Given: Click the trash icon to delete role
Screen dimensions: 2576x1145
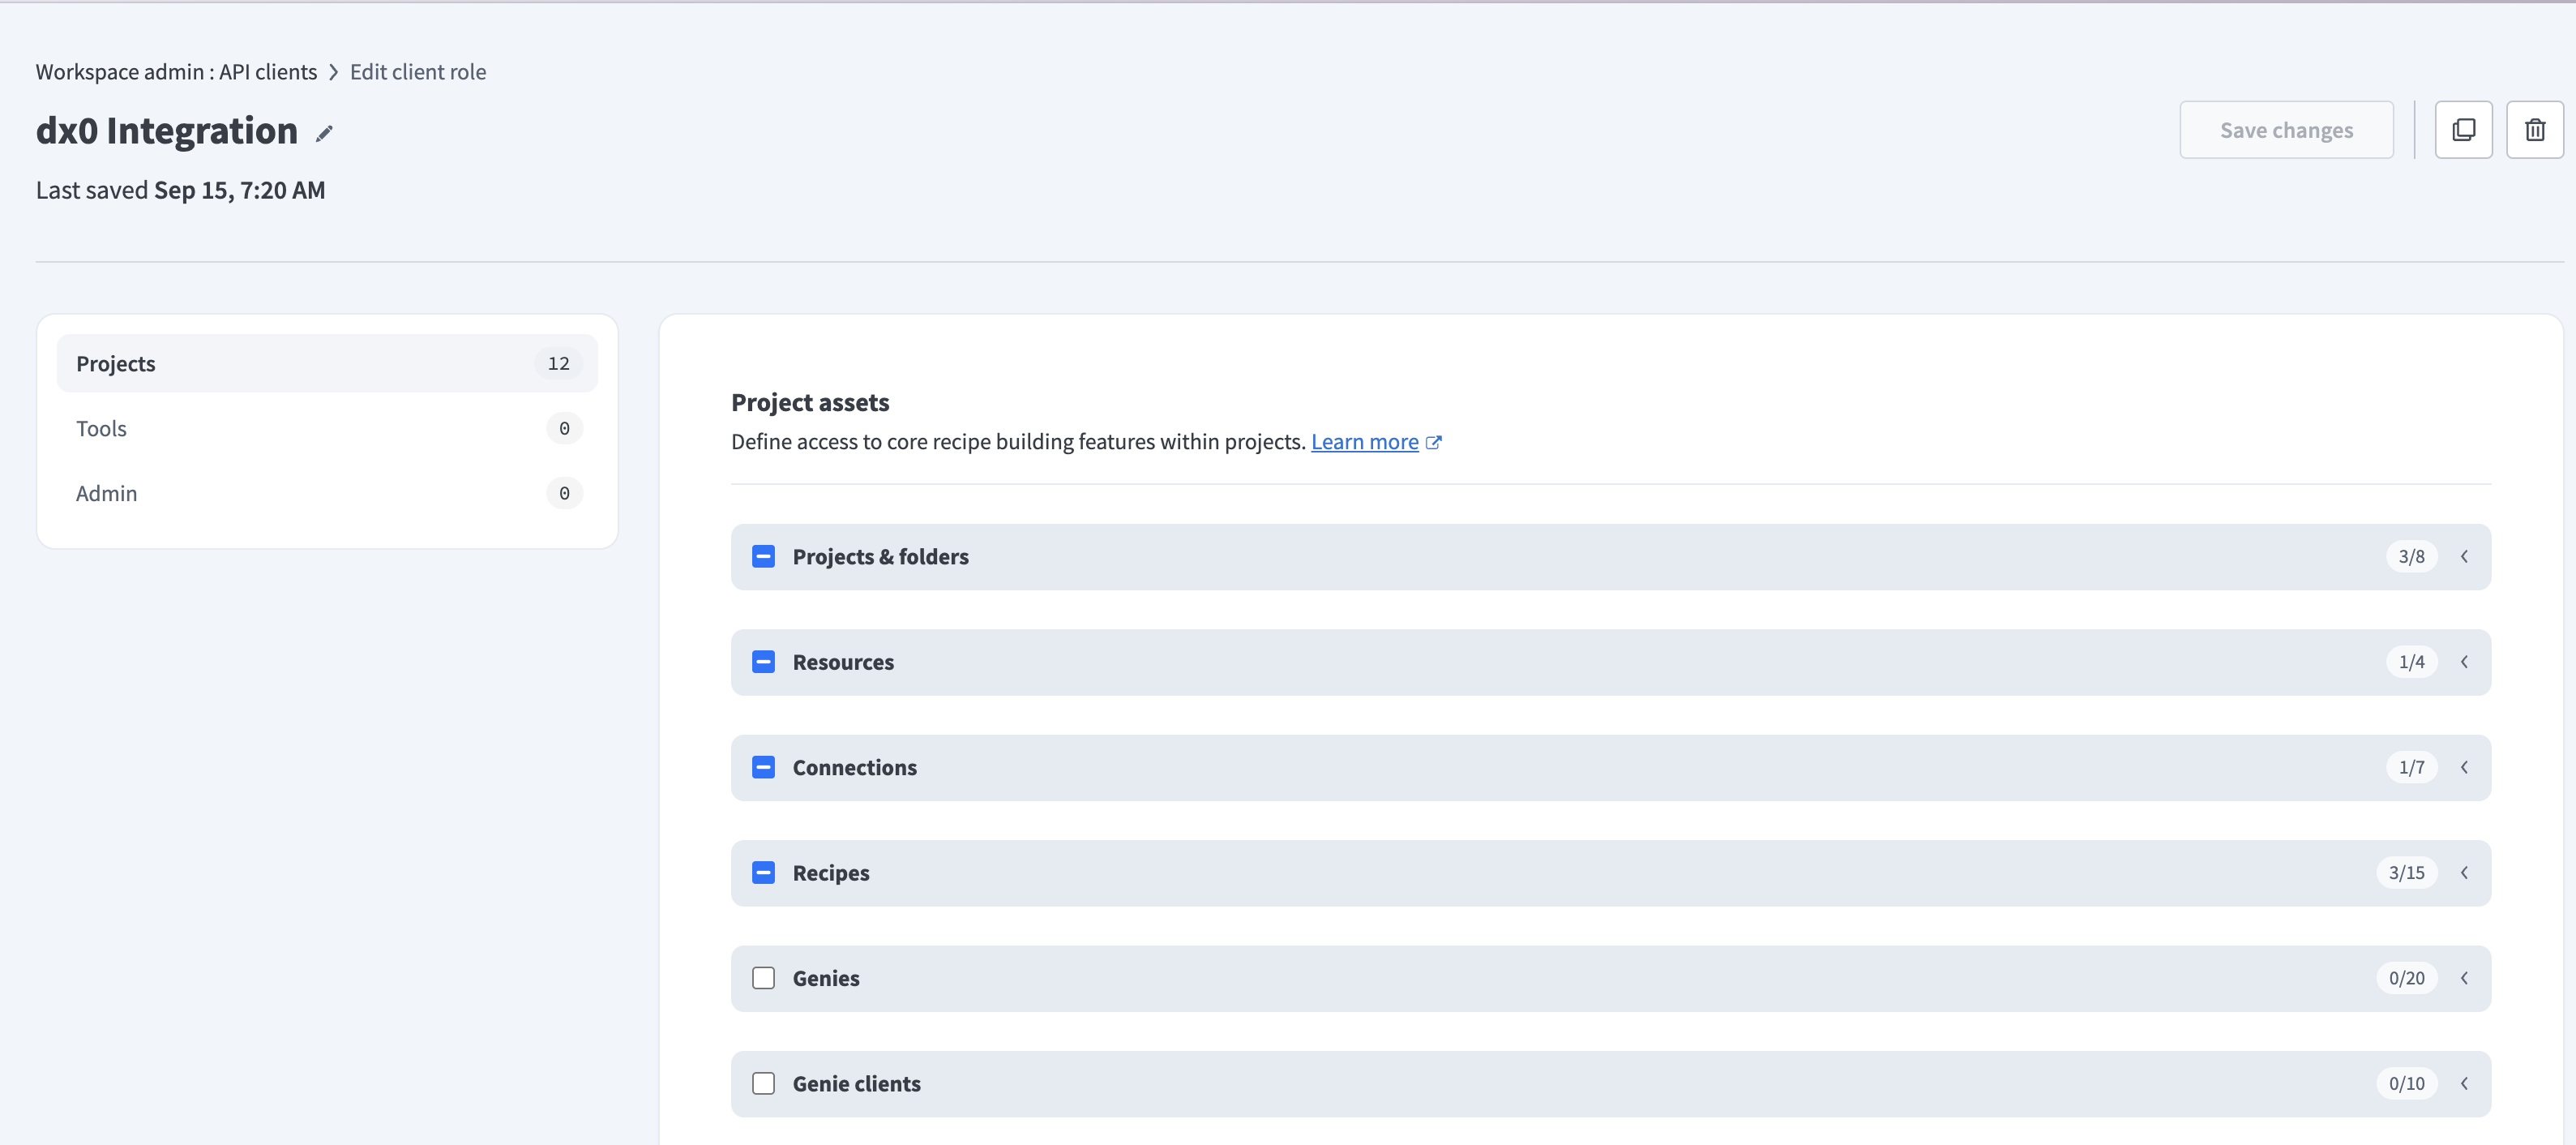Looking at the screenshot, I should pos(2534,130).
